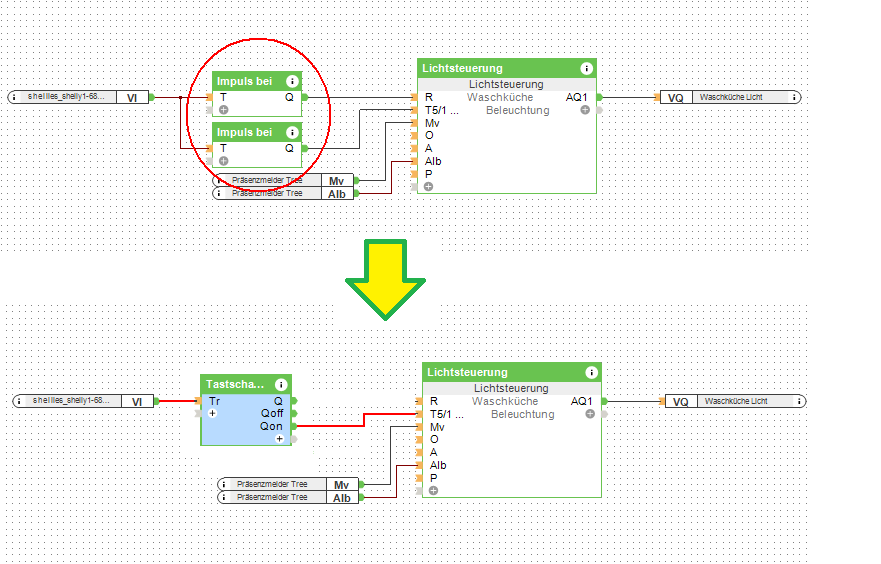
Task: Click Mv label of upper Präsenzmelder Tree
Action: pos(337,181)
